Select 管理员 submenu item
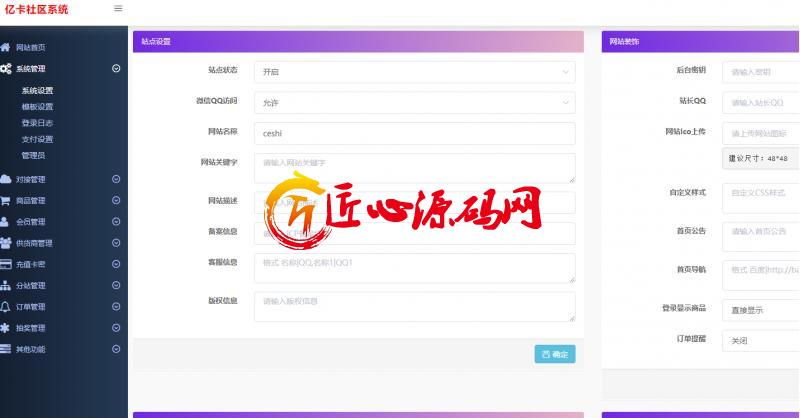This screenshot has width=800, height=418. click(33, 155)
